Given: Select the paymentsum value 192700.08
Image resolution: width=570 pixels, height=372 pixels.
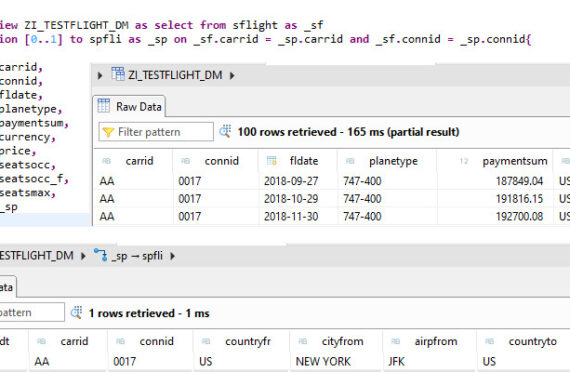Looking at the screenshot, I should point(519,217).
